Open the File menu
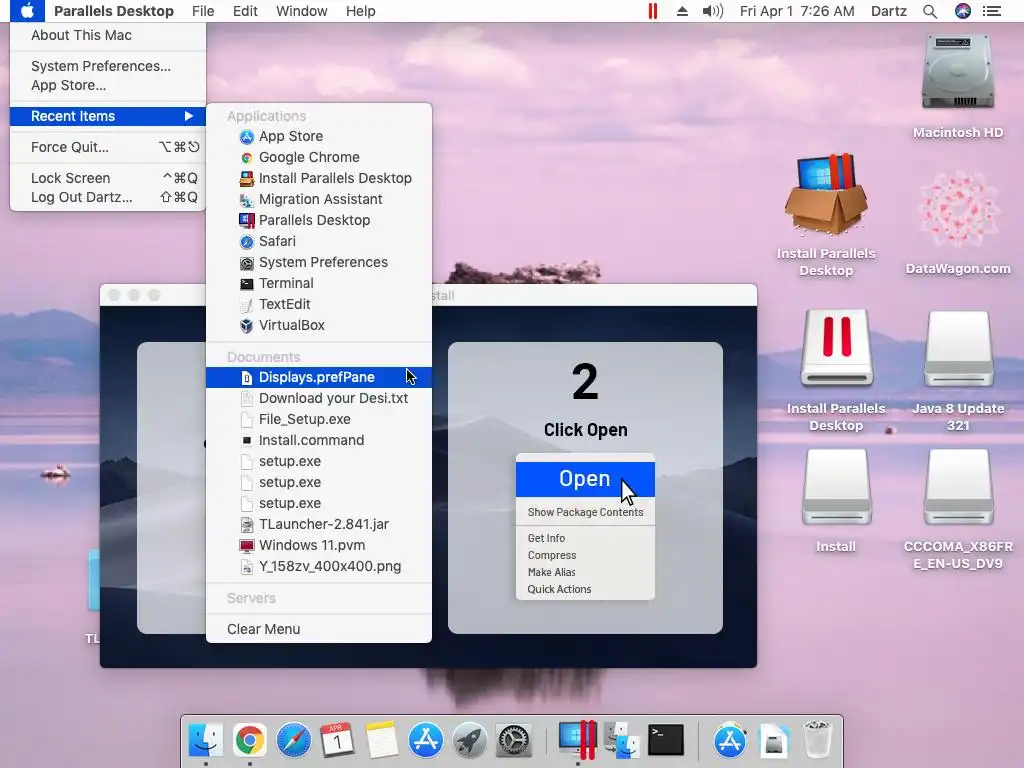This screenshot has width=1024, height=768. click(x=203, y=11)
